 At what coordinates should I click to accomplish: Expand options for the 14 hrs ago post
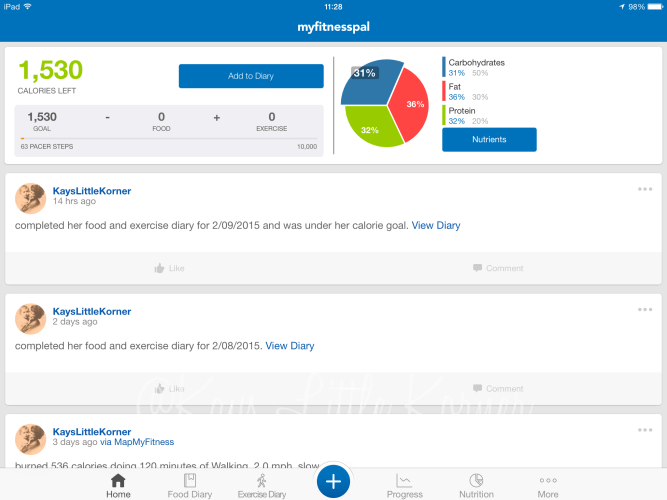pos(645,189)
